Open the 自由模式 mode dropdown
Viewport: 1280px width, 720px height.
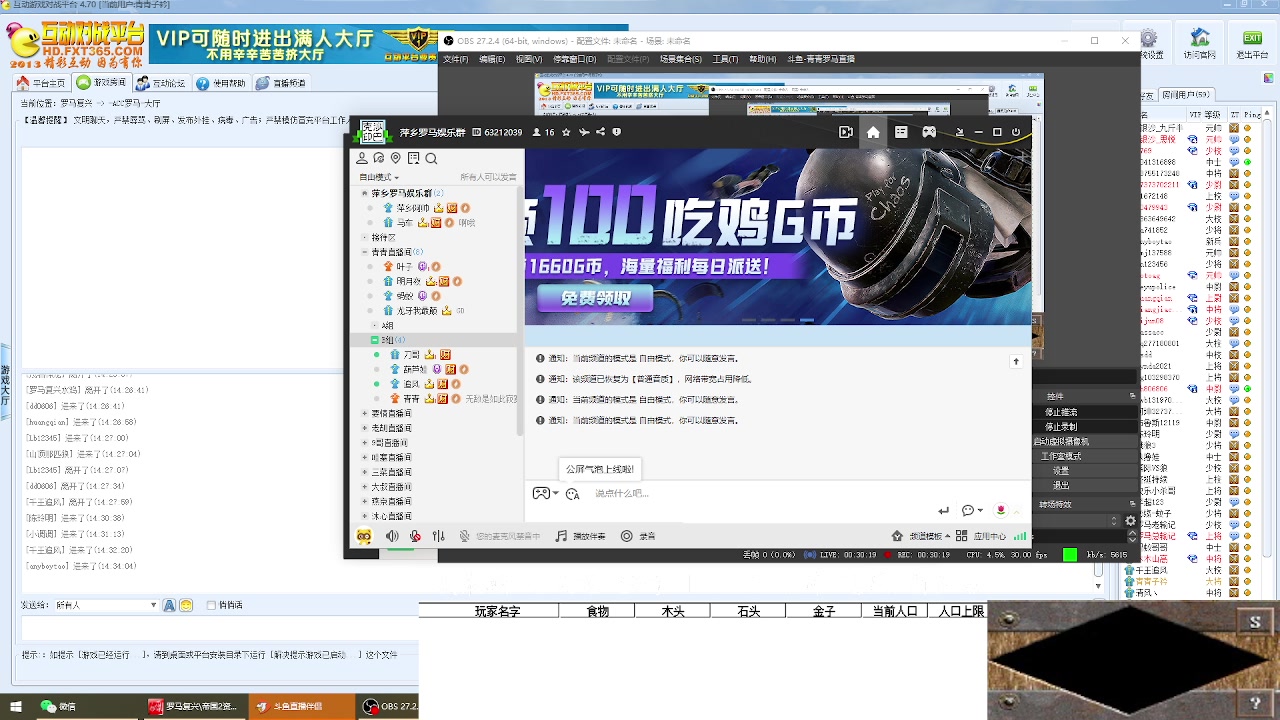tap(379, 177)
